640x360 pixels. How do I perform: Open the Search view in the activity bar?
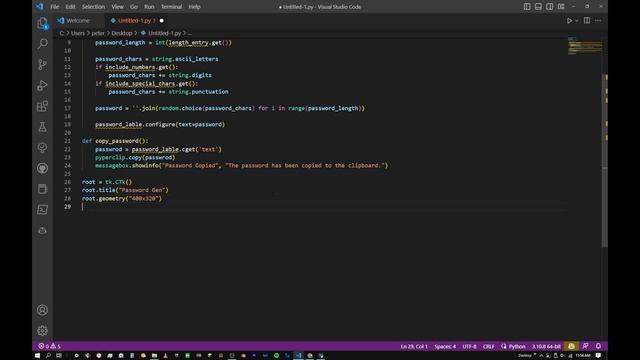click(x=42, y=44)
